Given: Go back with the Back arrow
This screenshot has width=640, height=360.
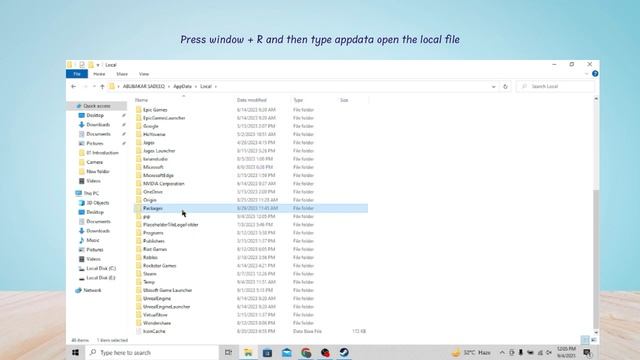Looking at the screenshot, I should 73,87.
